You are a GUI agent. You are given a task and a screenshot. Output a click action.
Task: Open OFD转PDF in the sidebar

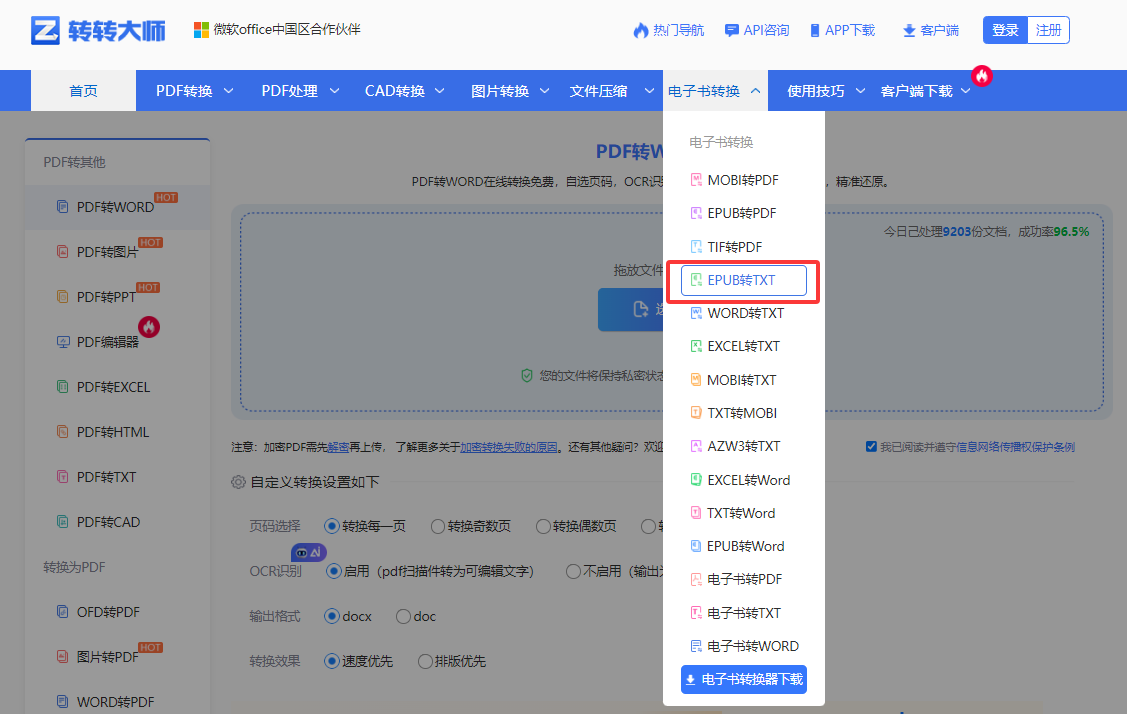pyautogui.click(x=108, y=612)
